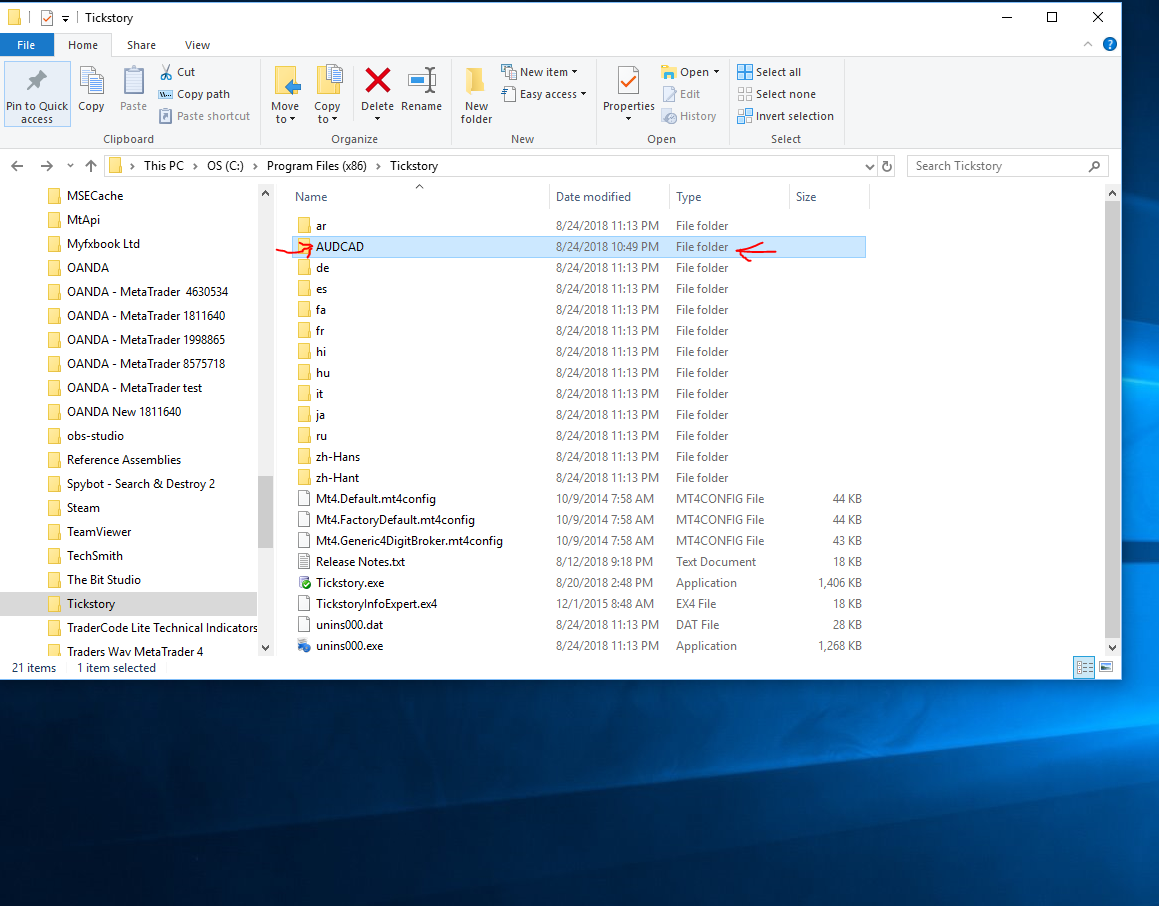Switch to the Share ribbon tab

(141, 45)
